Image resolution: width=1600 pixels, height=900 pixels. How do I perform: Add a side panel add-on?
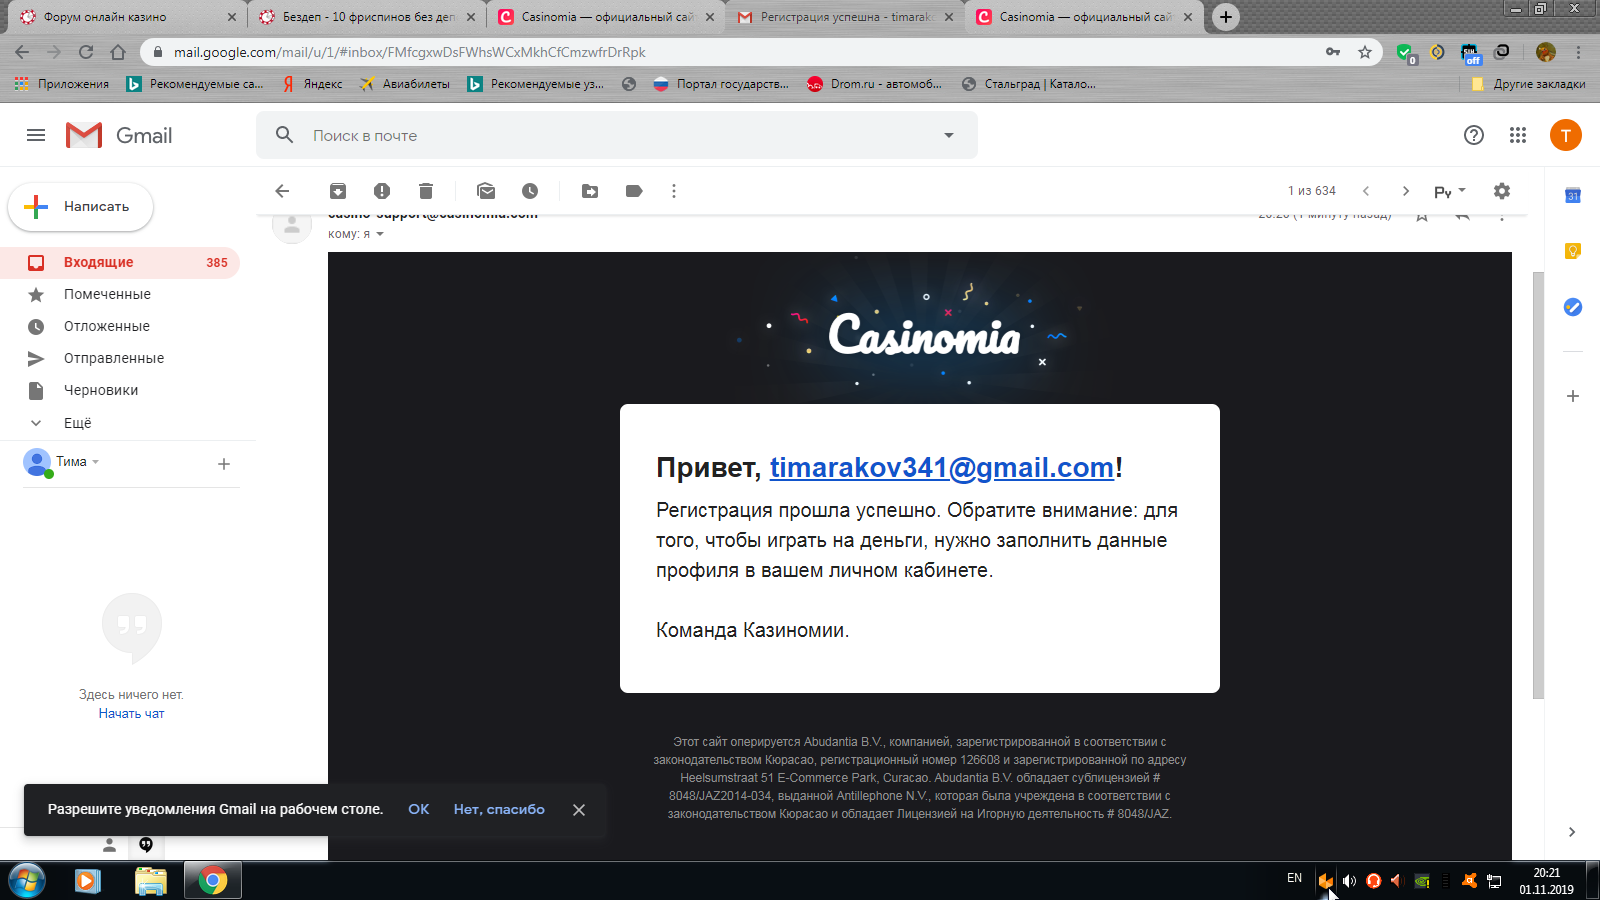(x=1573, y=396)
